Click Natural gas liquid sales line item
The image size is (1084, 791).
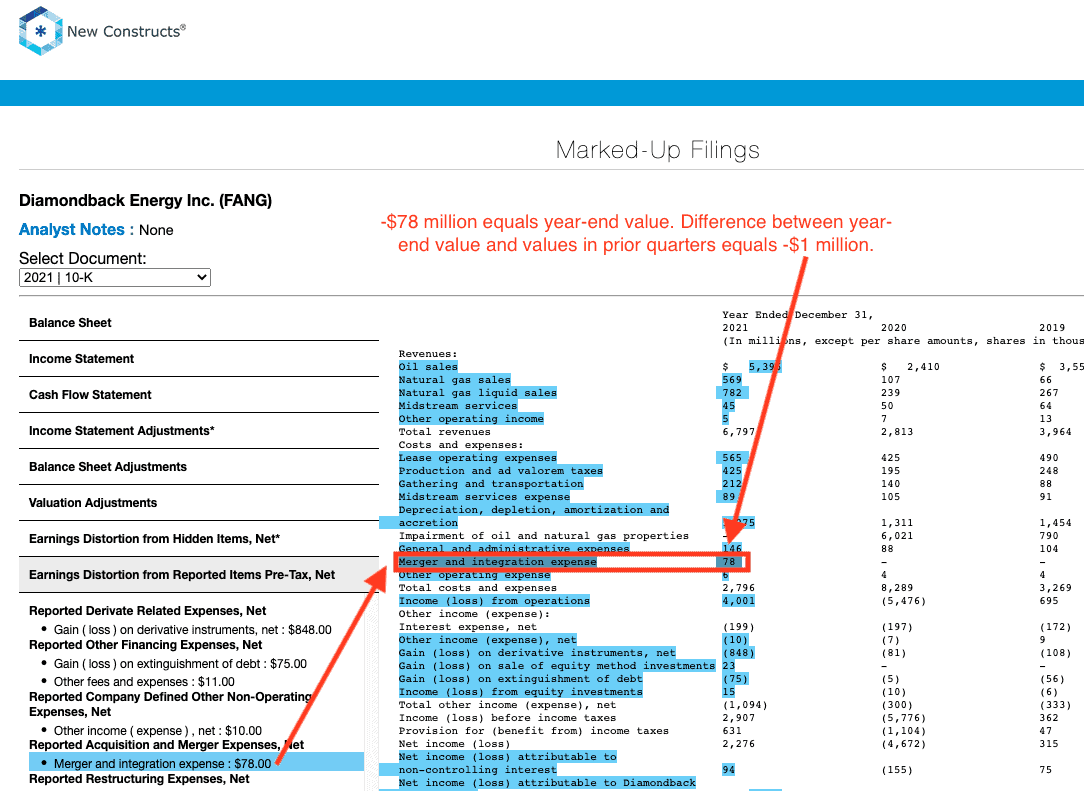click(478, 393)
